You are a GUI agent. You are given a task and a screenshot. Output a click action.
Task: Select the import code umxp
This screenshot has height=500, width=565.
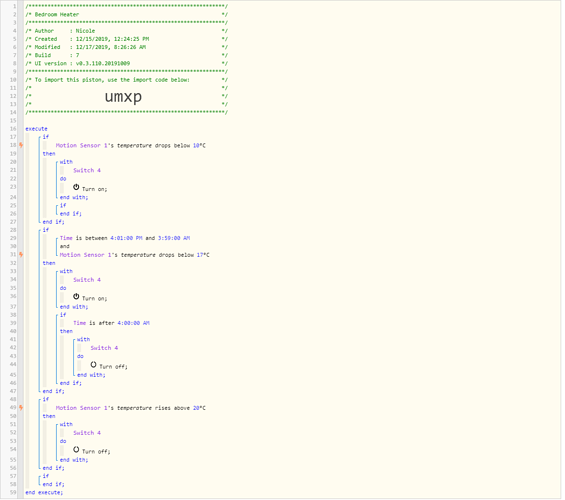click(123, 97)
